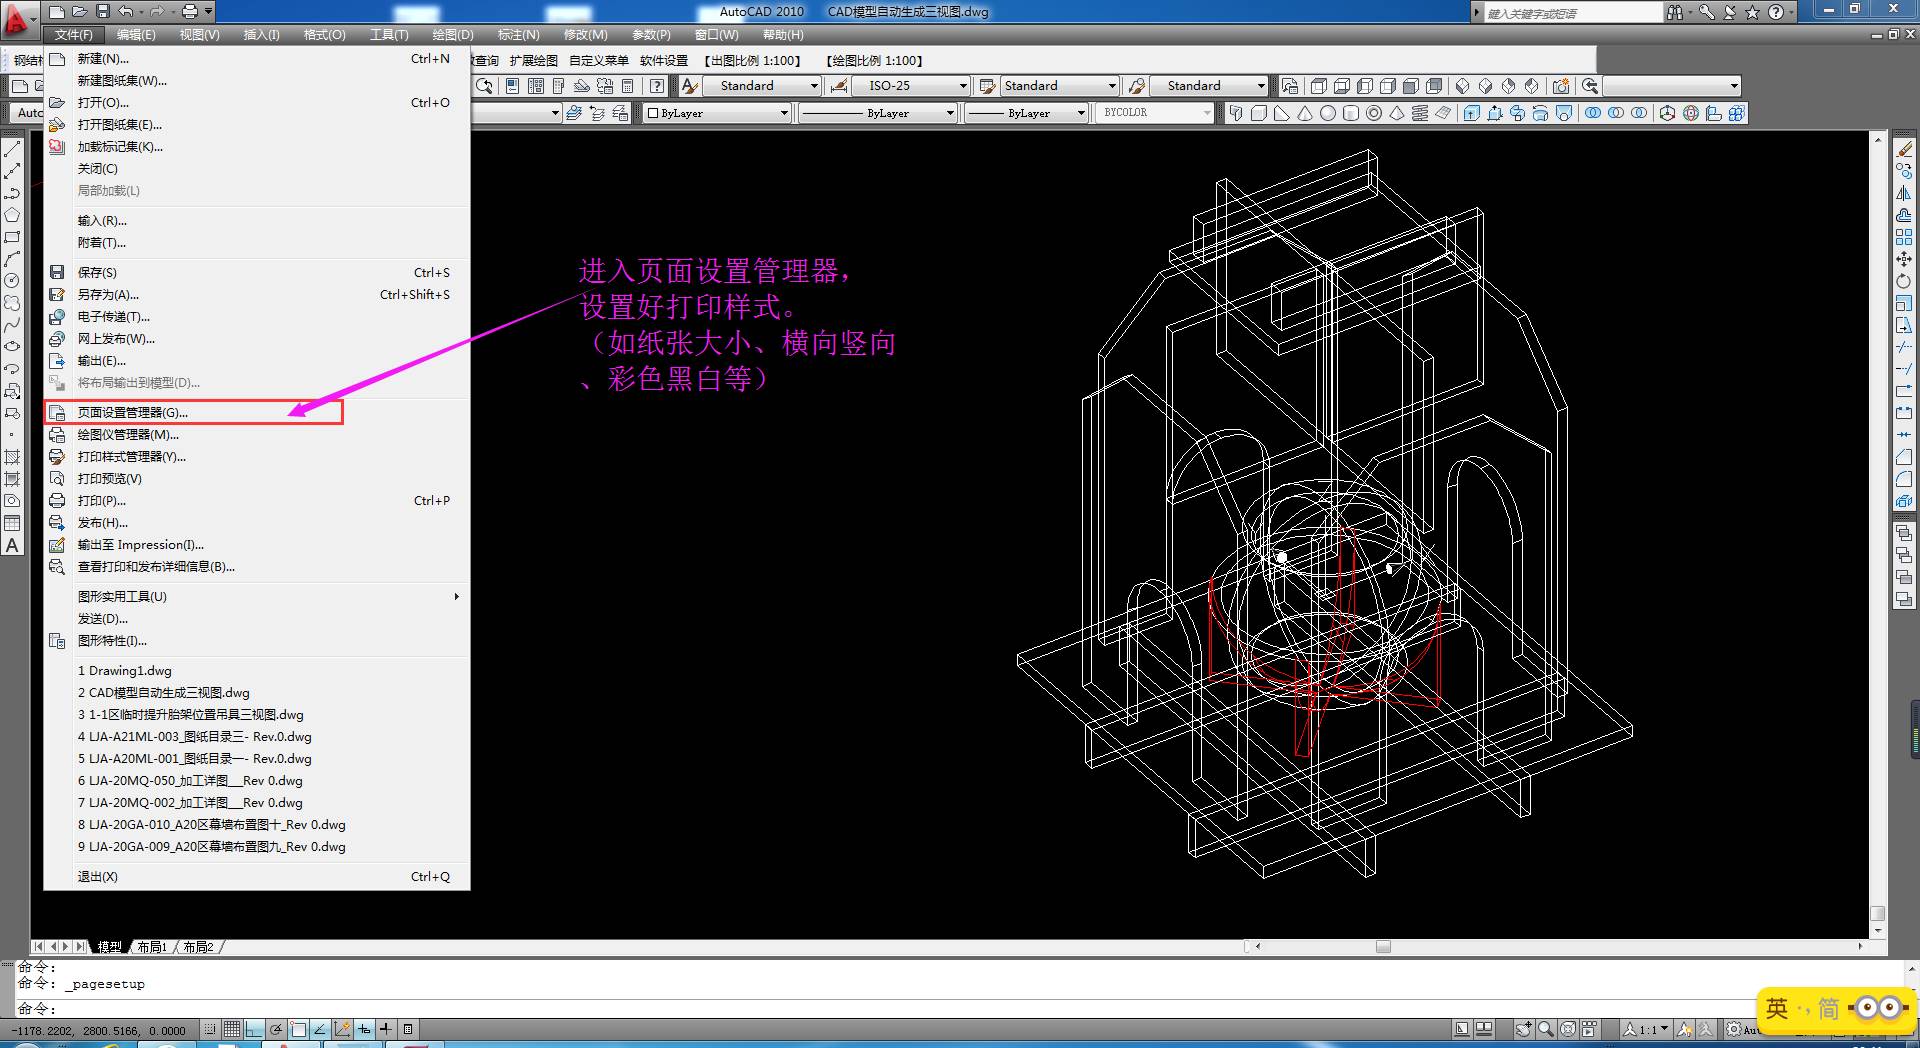Open the BYCOLOR plot style dropdown
1920x1048 pixels.
click(1156, 113)
